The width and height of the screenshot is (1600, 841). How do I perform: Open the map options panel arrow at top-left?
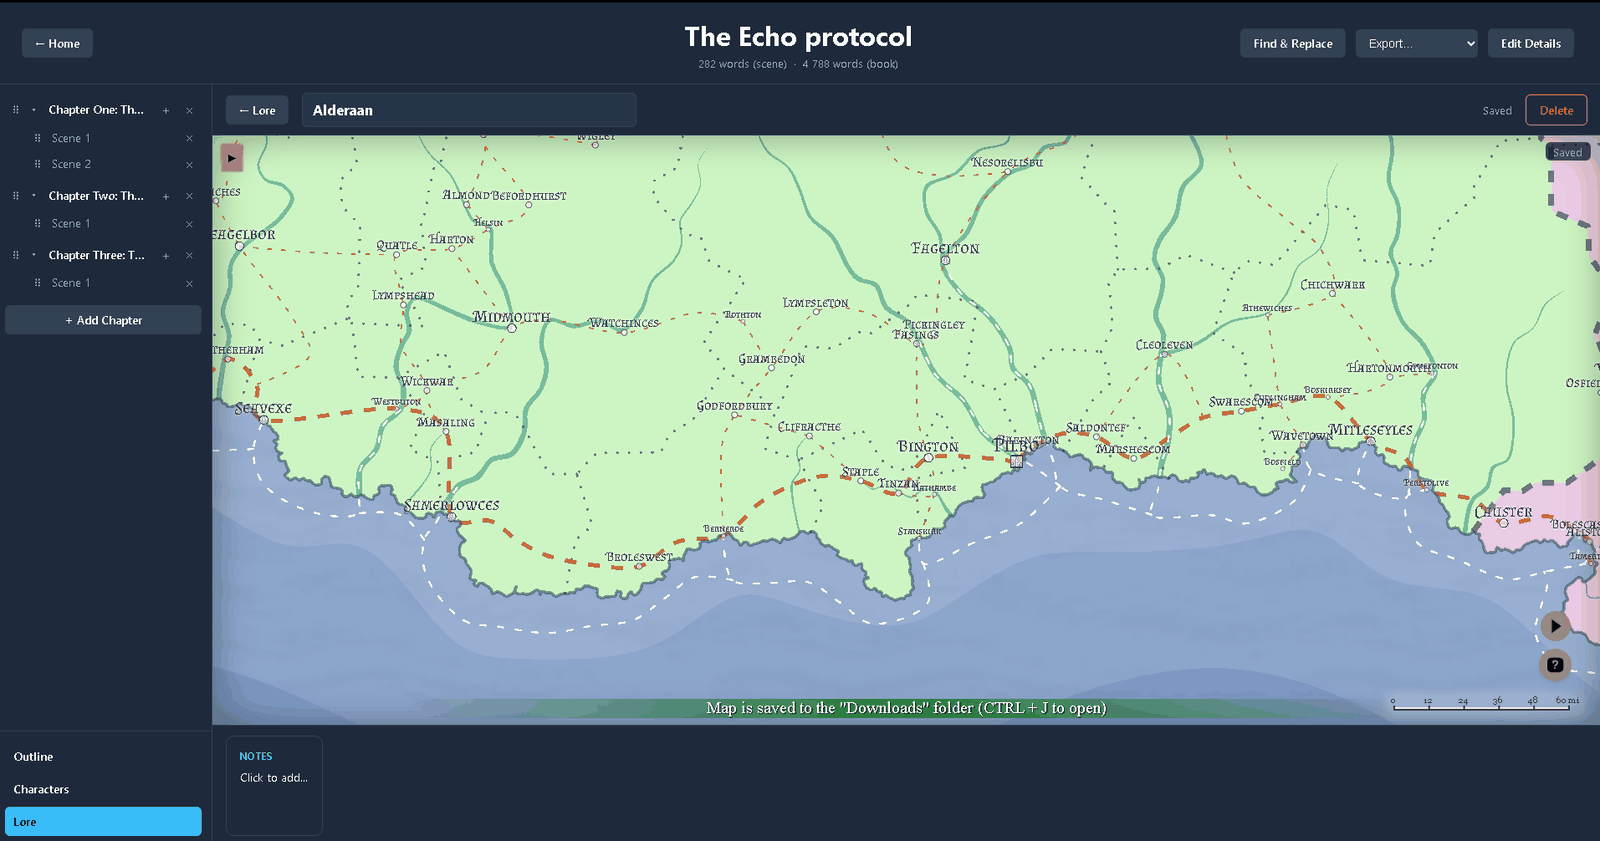click(x=231, y=158)
